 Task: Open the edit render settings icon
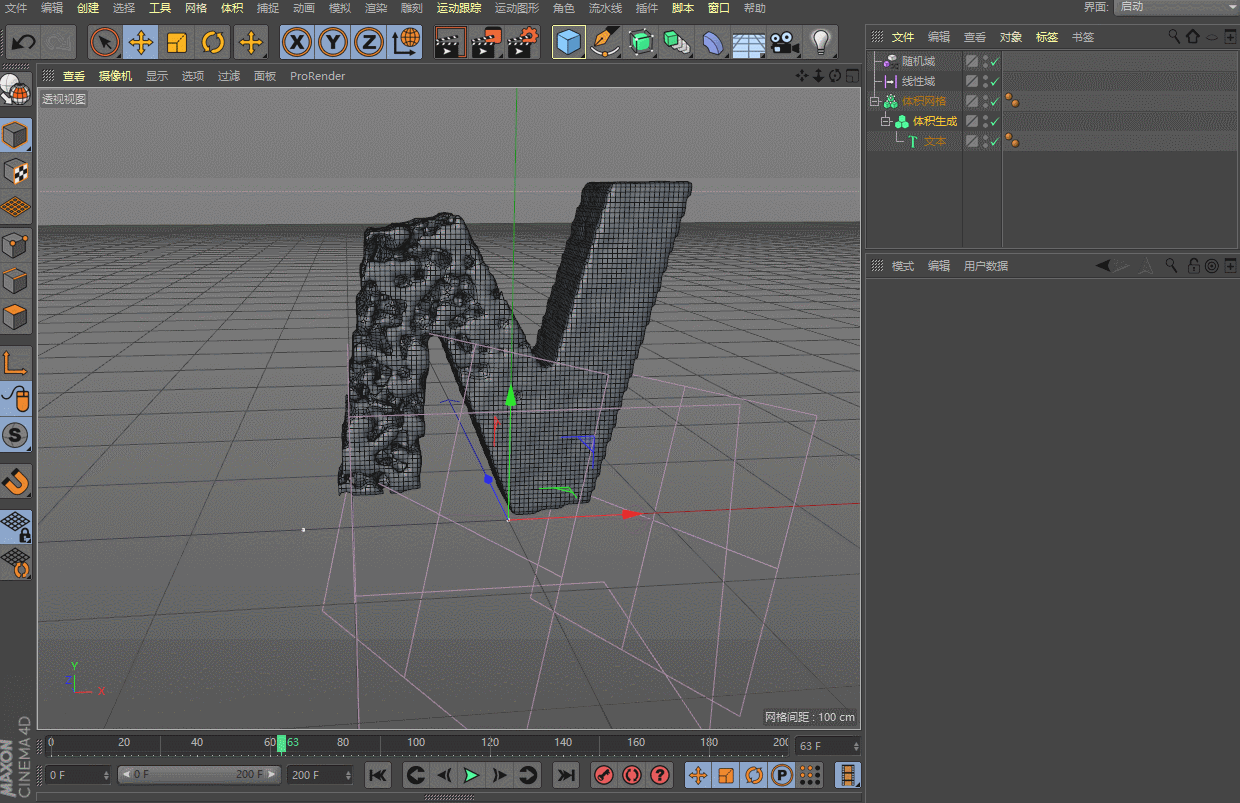pyautogui.click(x=523, y=42)
